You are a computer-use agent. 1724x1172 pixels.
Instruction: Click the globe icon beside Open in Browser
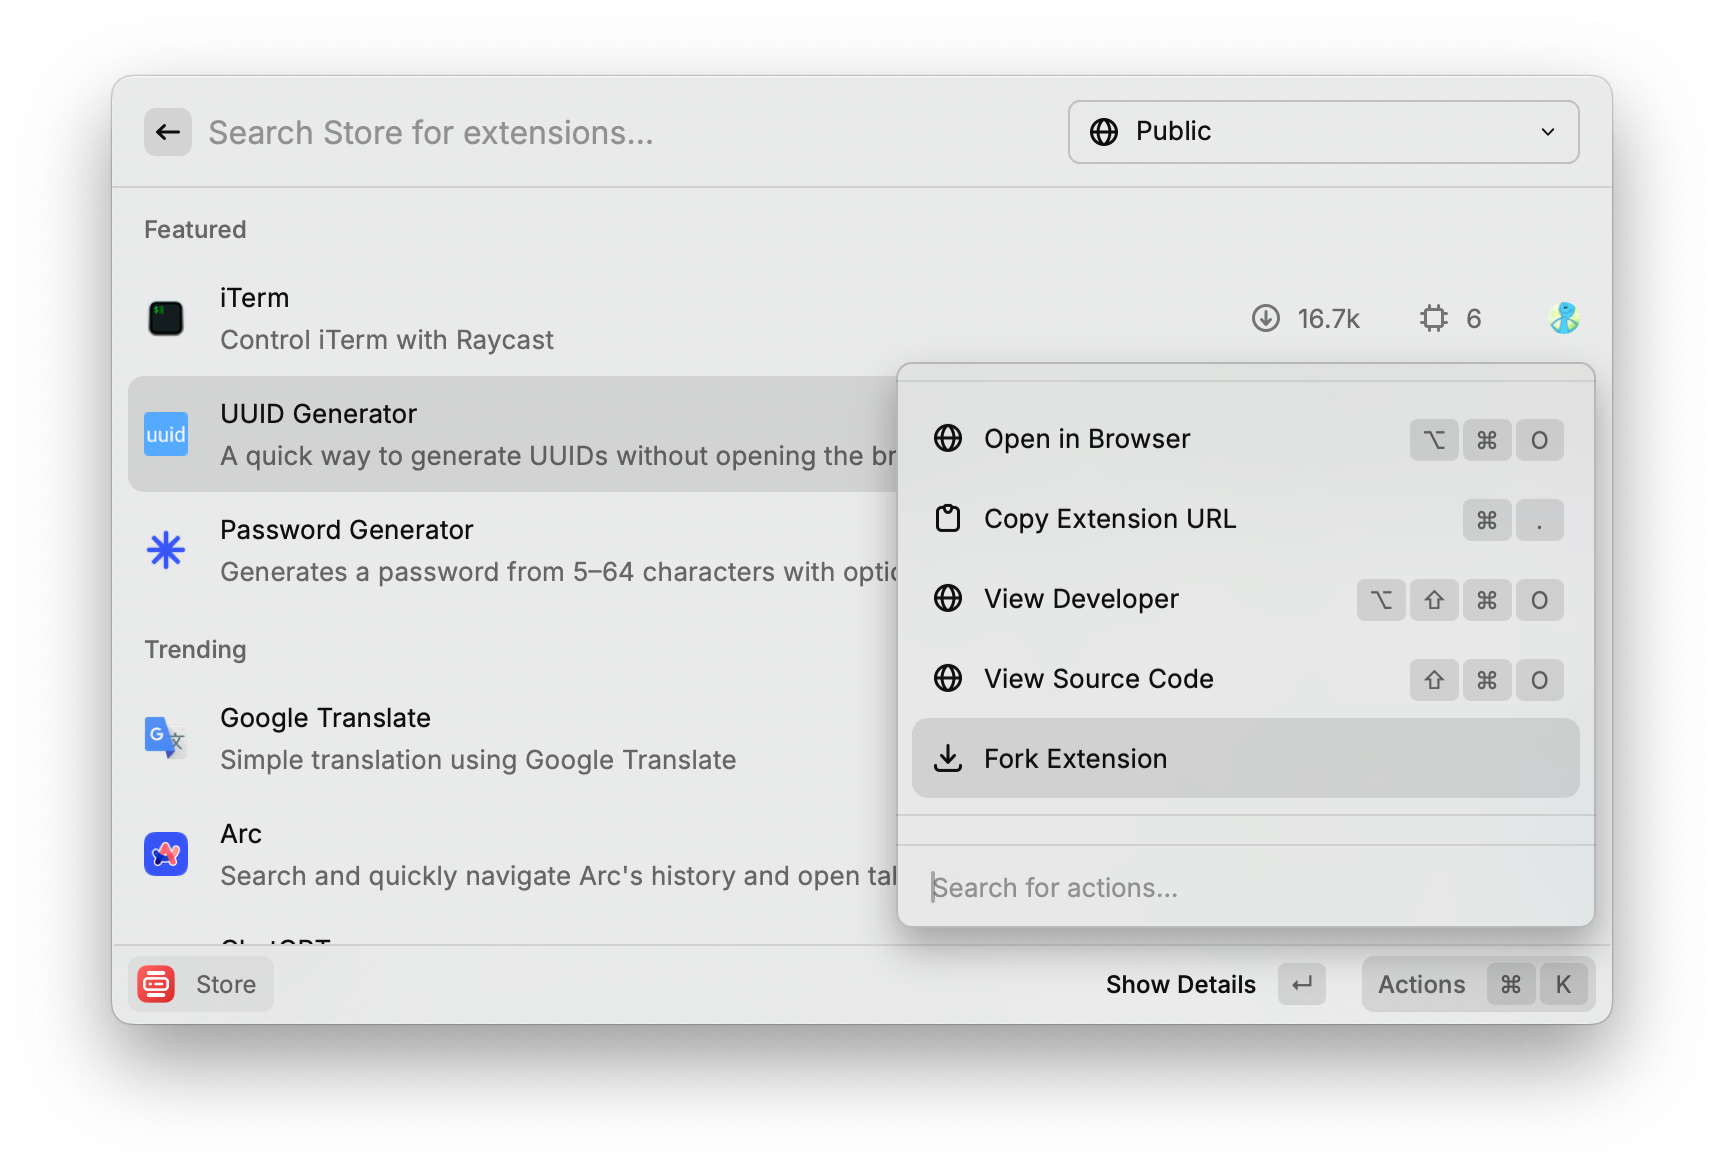tap(948, 438)
